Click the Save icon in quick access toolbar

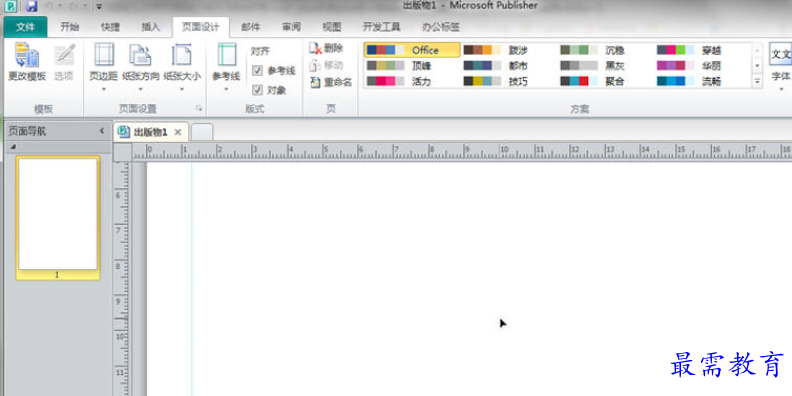[32, 7]
